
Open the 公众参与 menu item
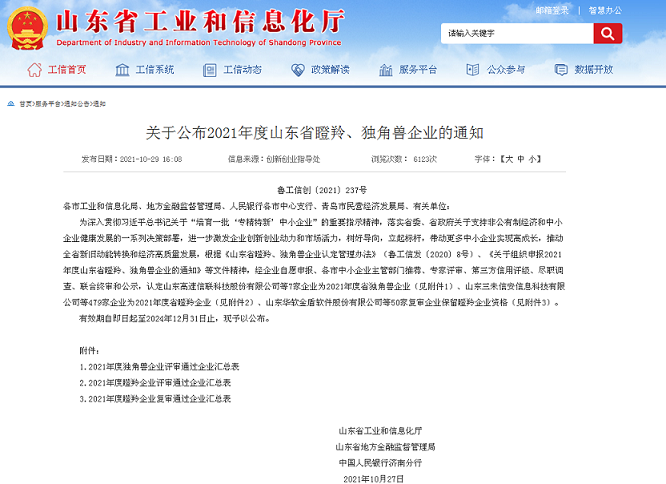505,70
